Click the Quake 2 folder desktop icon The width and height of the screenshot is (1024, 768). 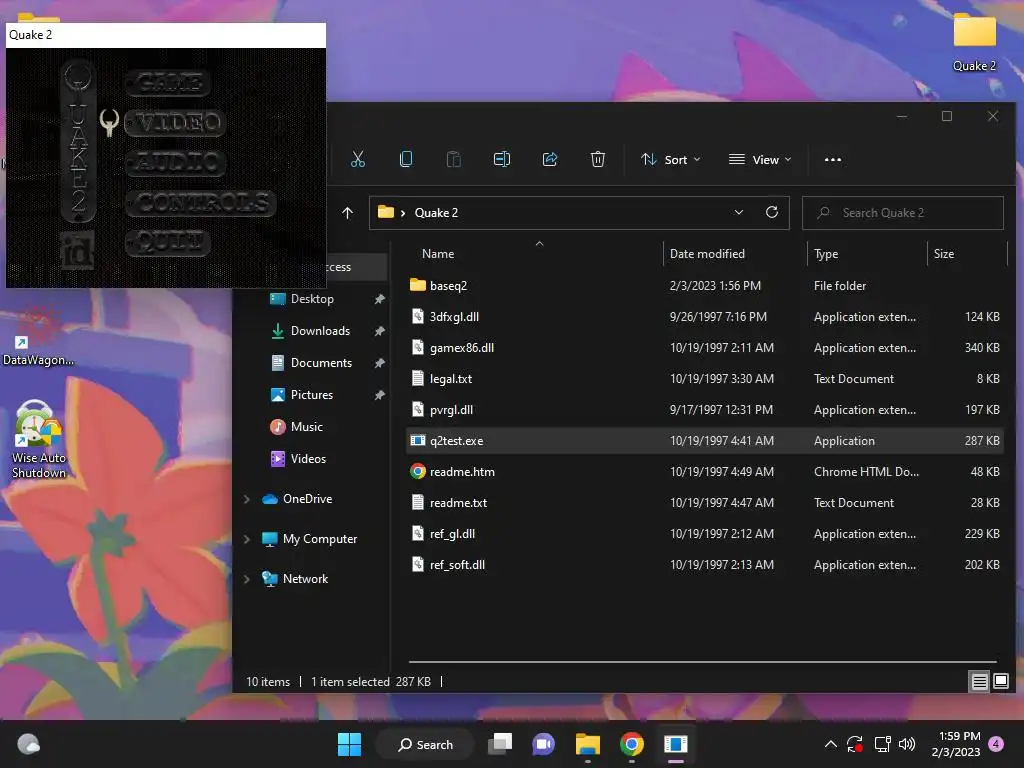pyautogui.click(x=974, y=42)
